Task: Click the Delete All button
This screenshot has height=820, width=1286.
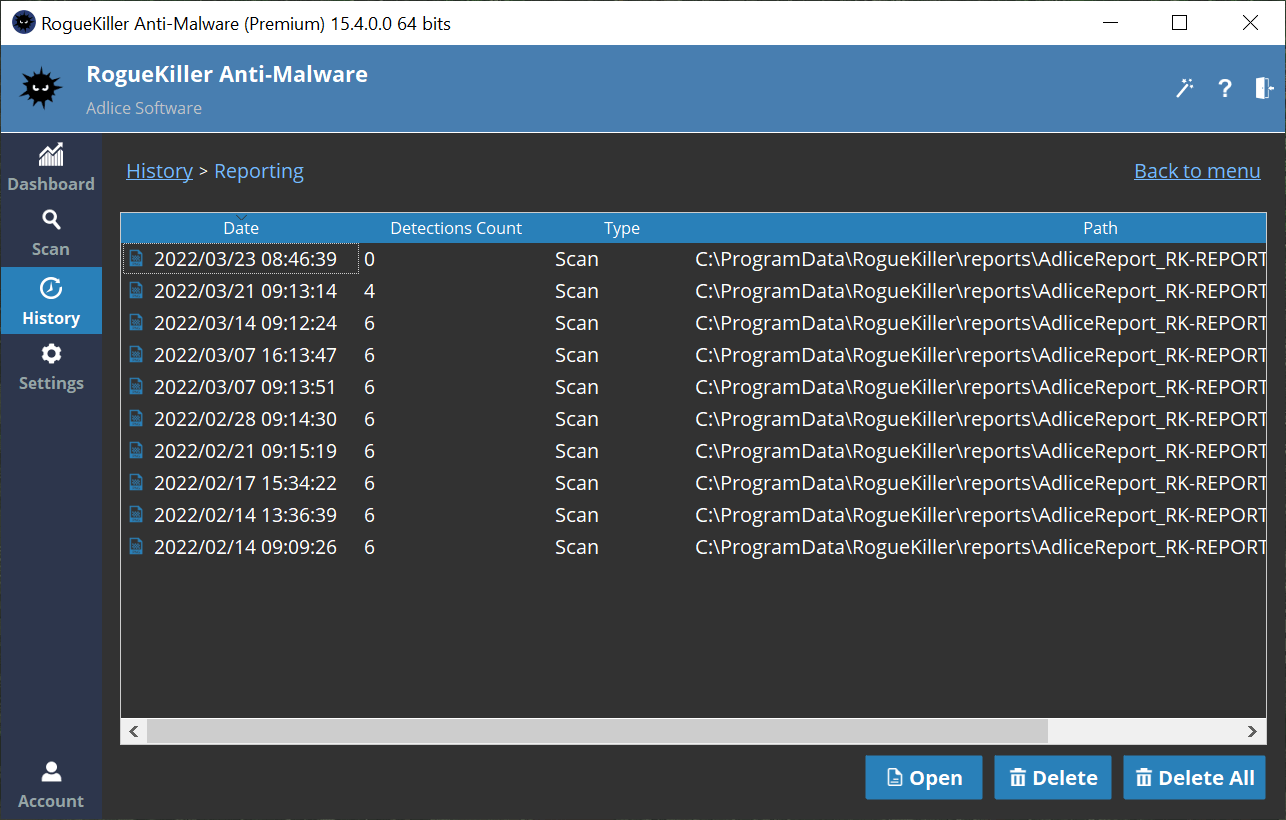Action: (1194, 778)
